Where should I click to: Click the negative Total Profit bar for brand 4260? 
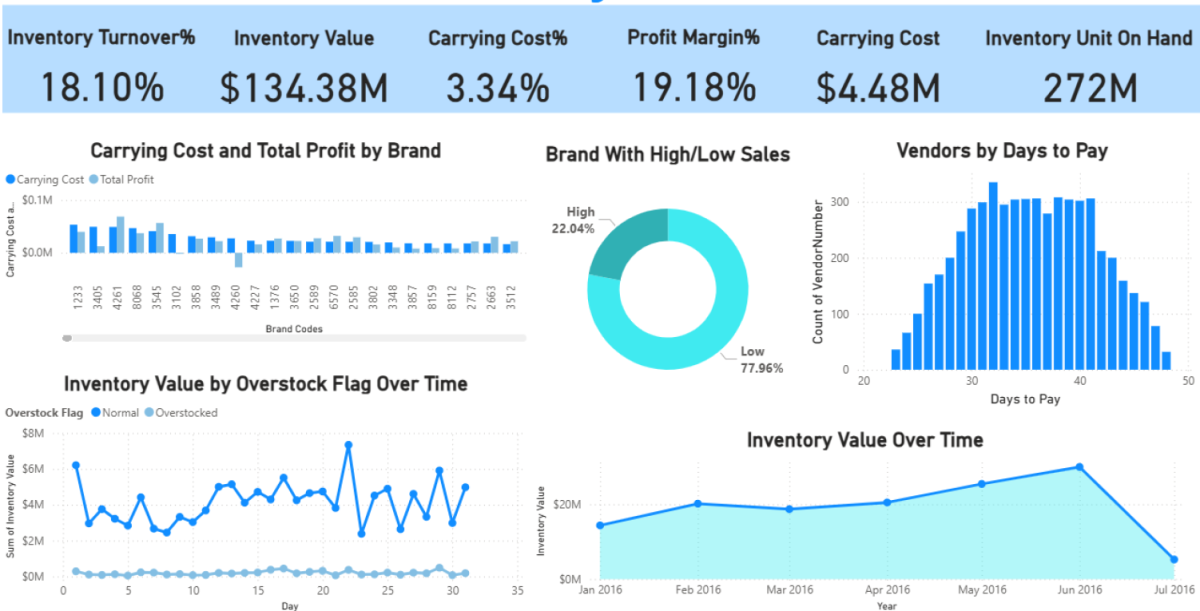point(239,260)
